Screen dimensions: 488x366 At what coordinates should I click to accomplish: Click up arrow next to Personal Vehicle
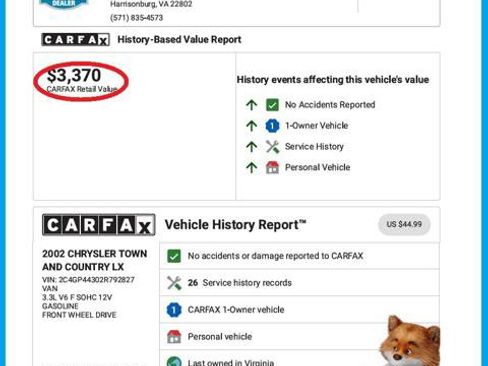tap(252, 167)
